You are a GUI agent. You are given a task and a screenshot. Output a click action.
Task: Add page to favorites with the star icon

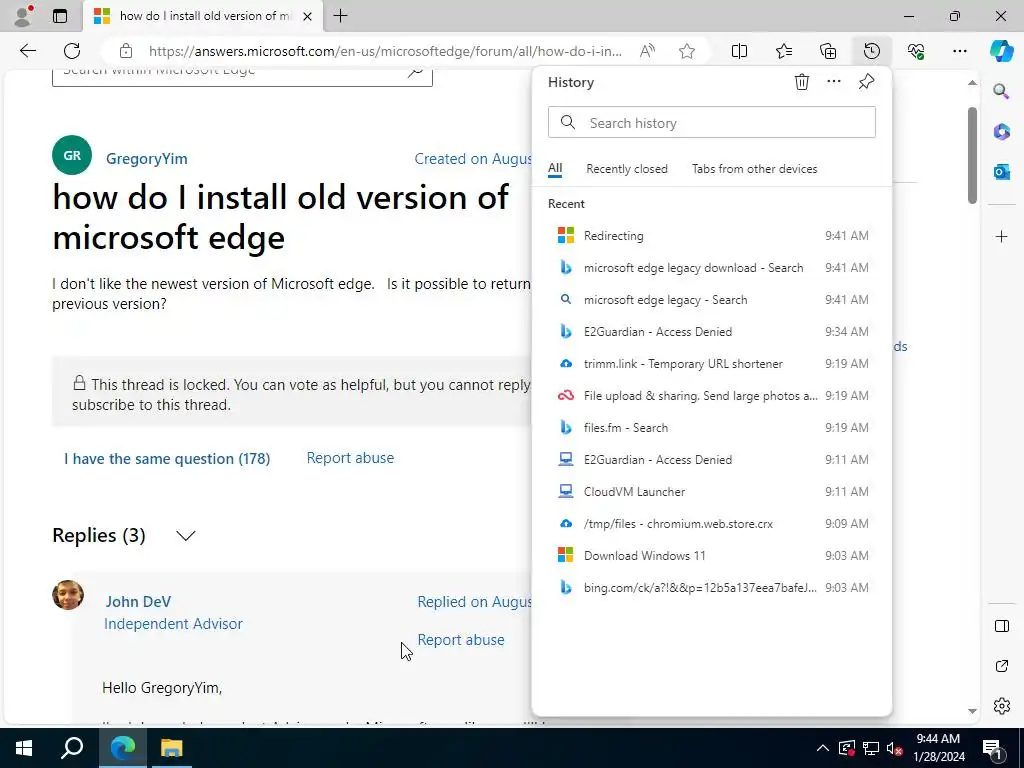[x=686, y=51]
